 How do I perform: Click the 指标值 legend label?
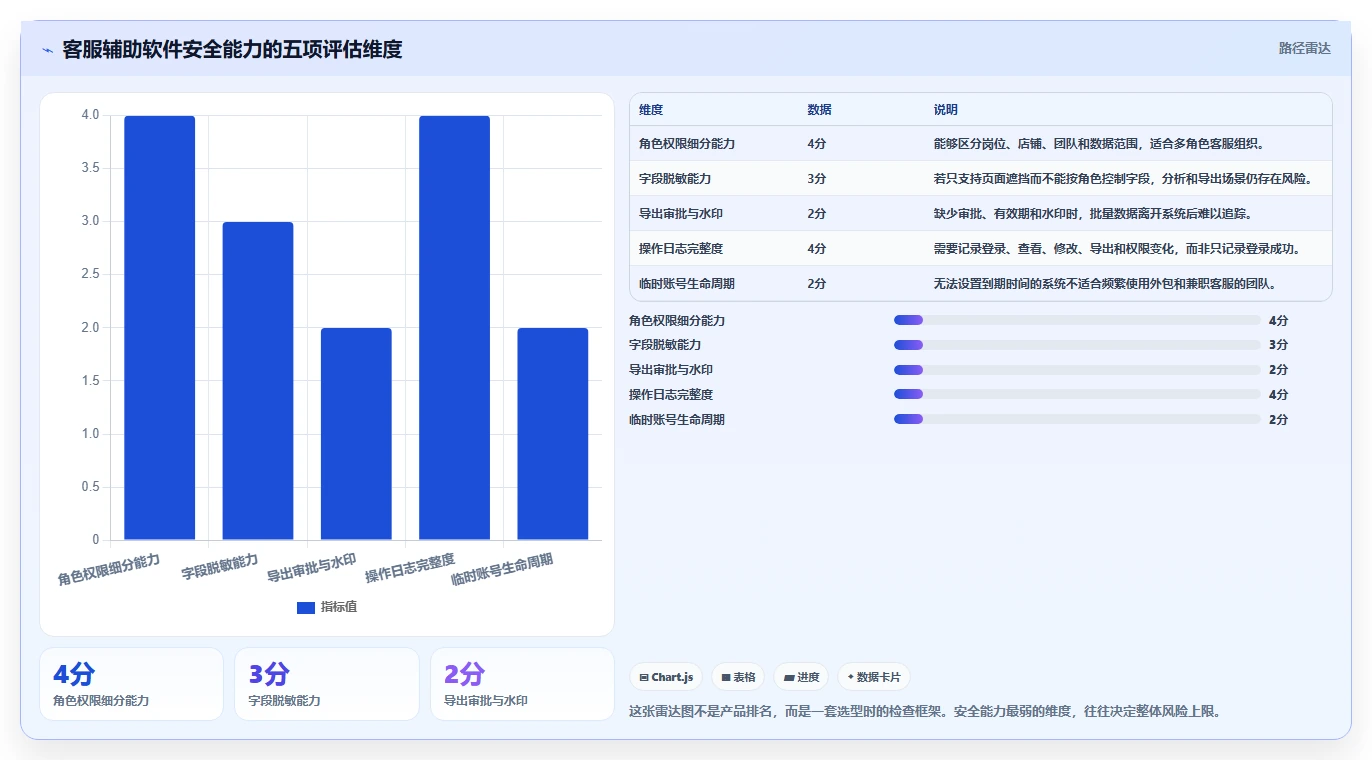coord(339,608)
